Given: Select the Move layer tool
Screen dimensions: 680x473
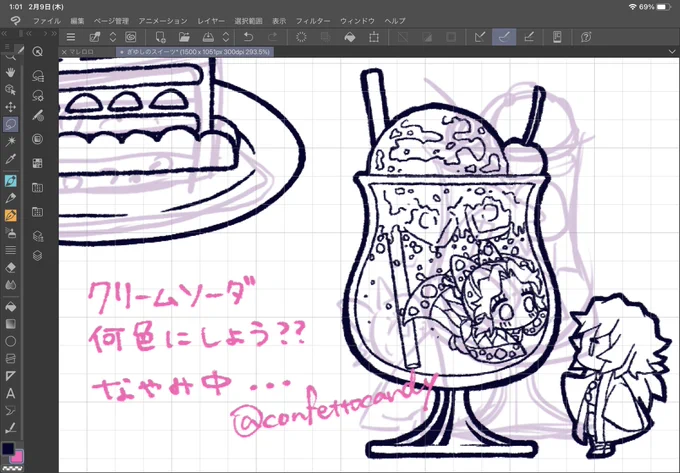Looking at the screenshot, I should [10, 107].
